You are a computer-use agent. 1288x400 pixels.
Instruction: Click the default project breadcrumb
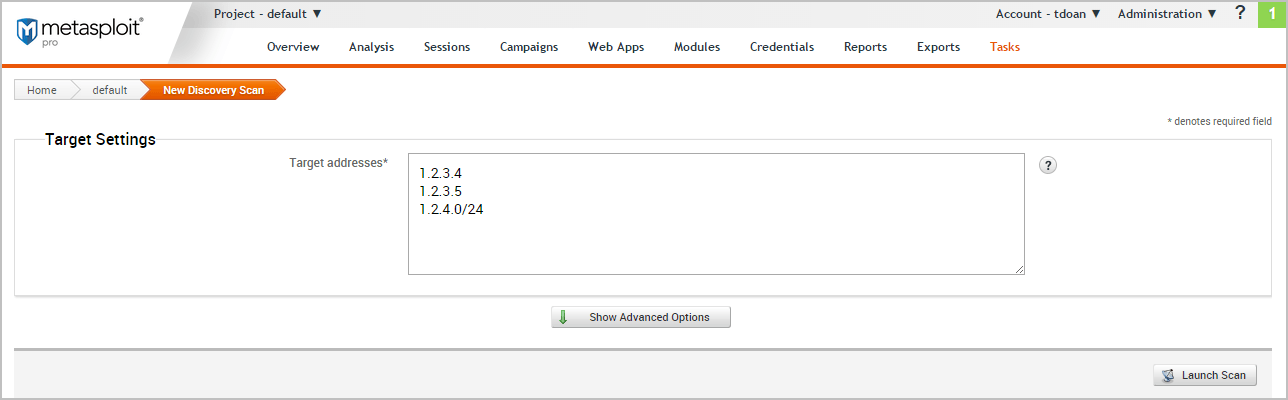coord(110,90)
